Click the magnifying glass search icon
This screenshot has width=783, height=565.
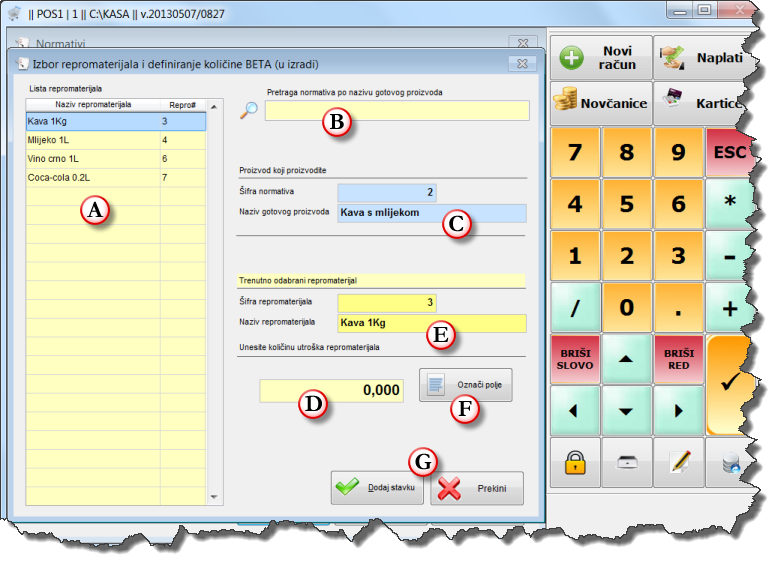pyautogui.click(x=249, y=110)
